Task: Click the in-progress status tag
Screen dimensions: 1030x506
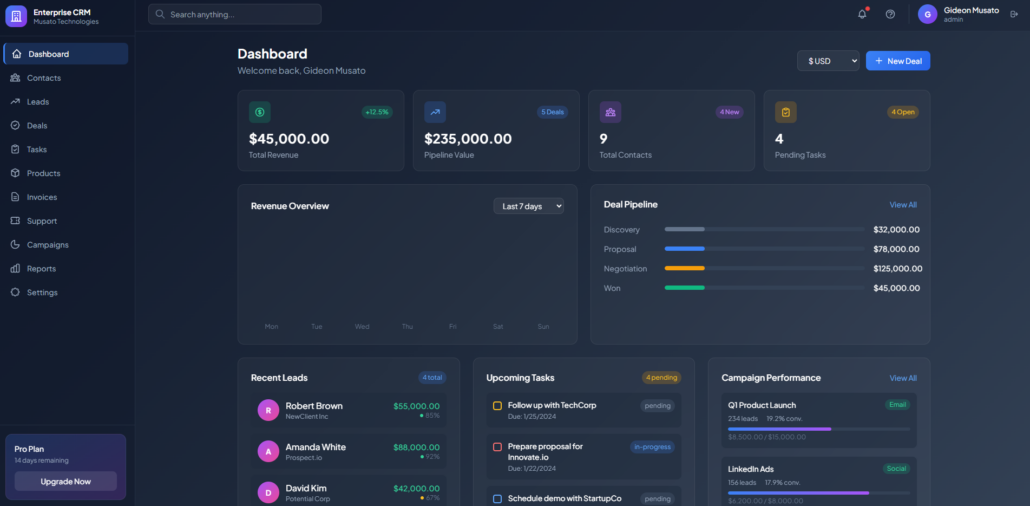Action: click(x=652, y=447)
